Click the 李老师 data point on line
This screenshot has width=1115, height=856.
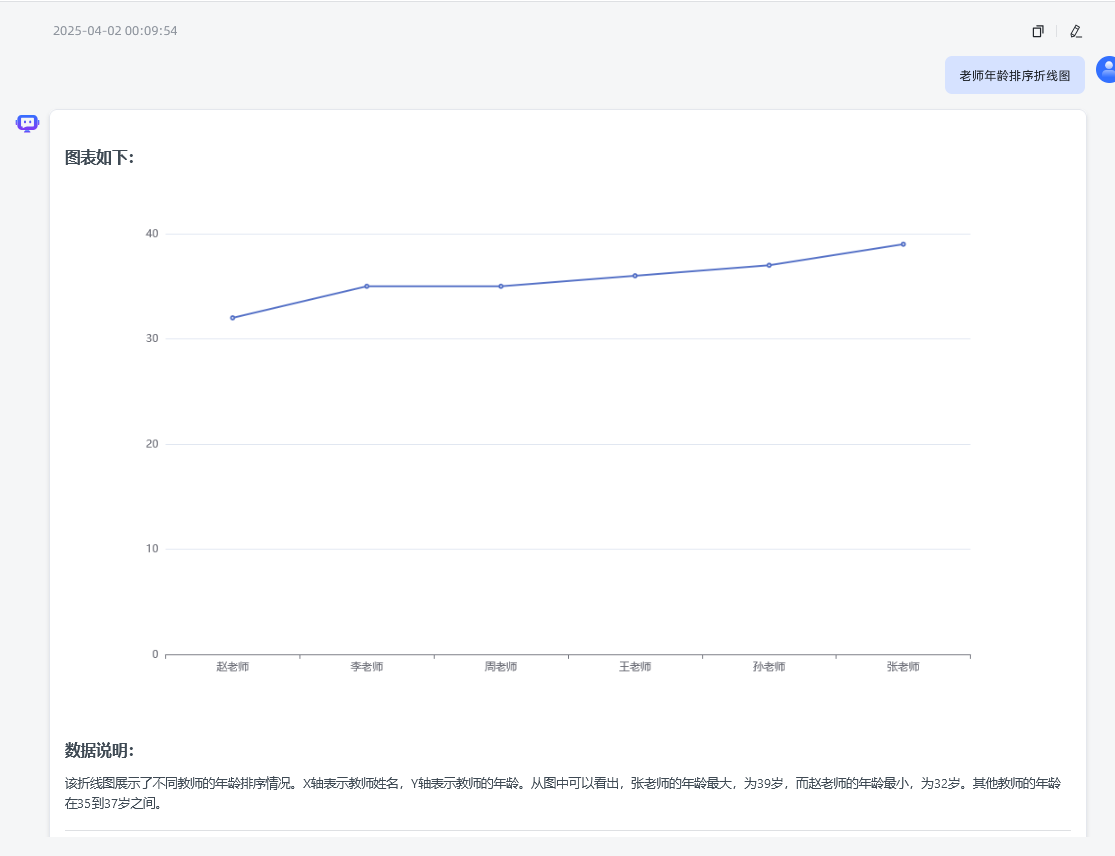point(367,286)
